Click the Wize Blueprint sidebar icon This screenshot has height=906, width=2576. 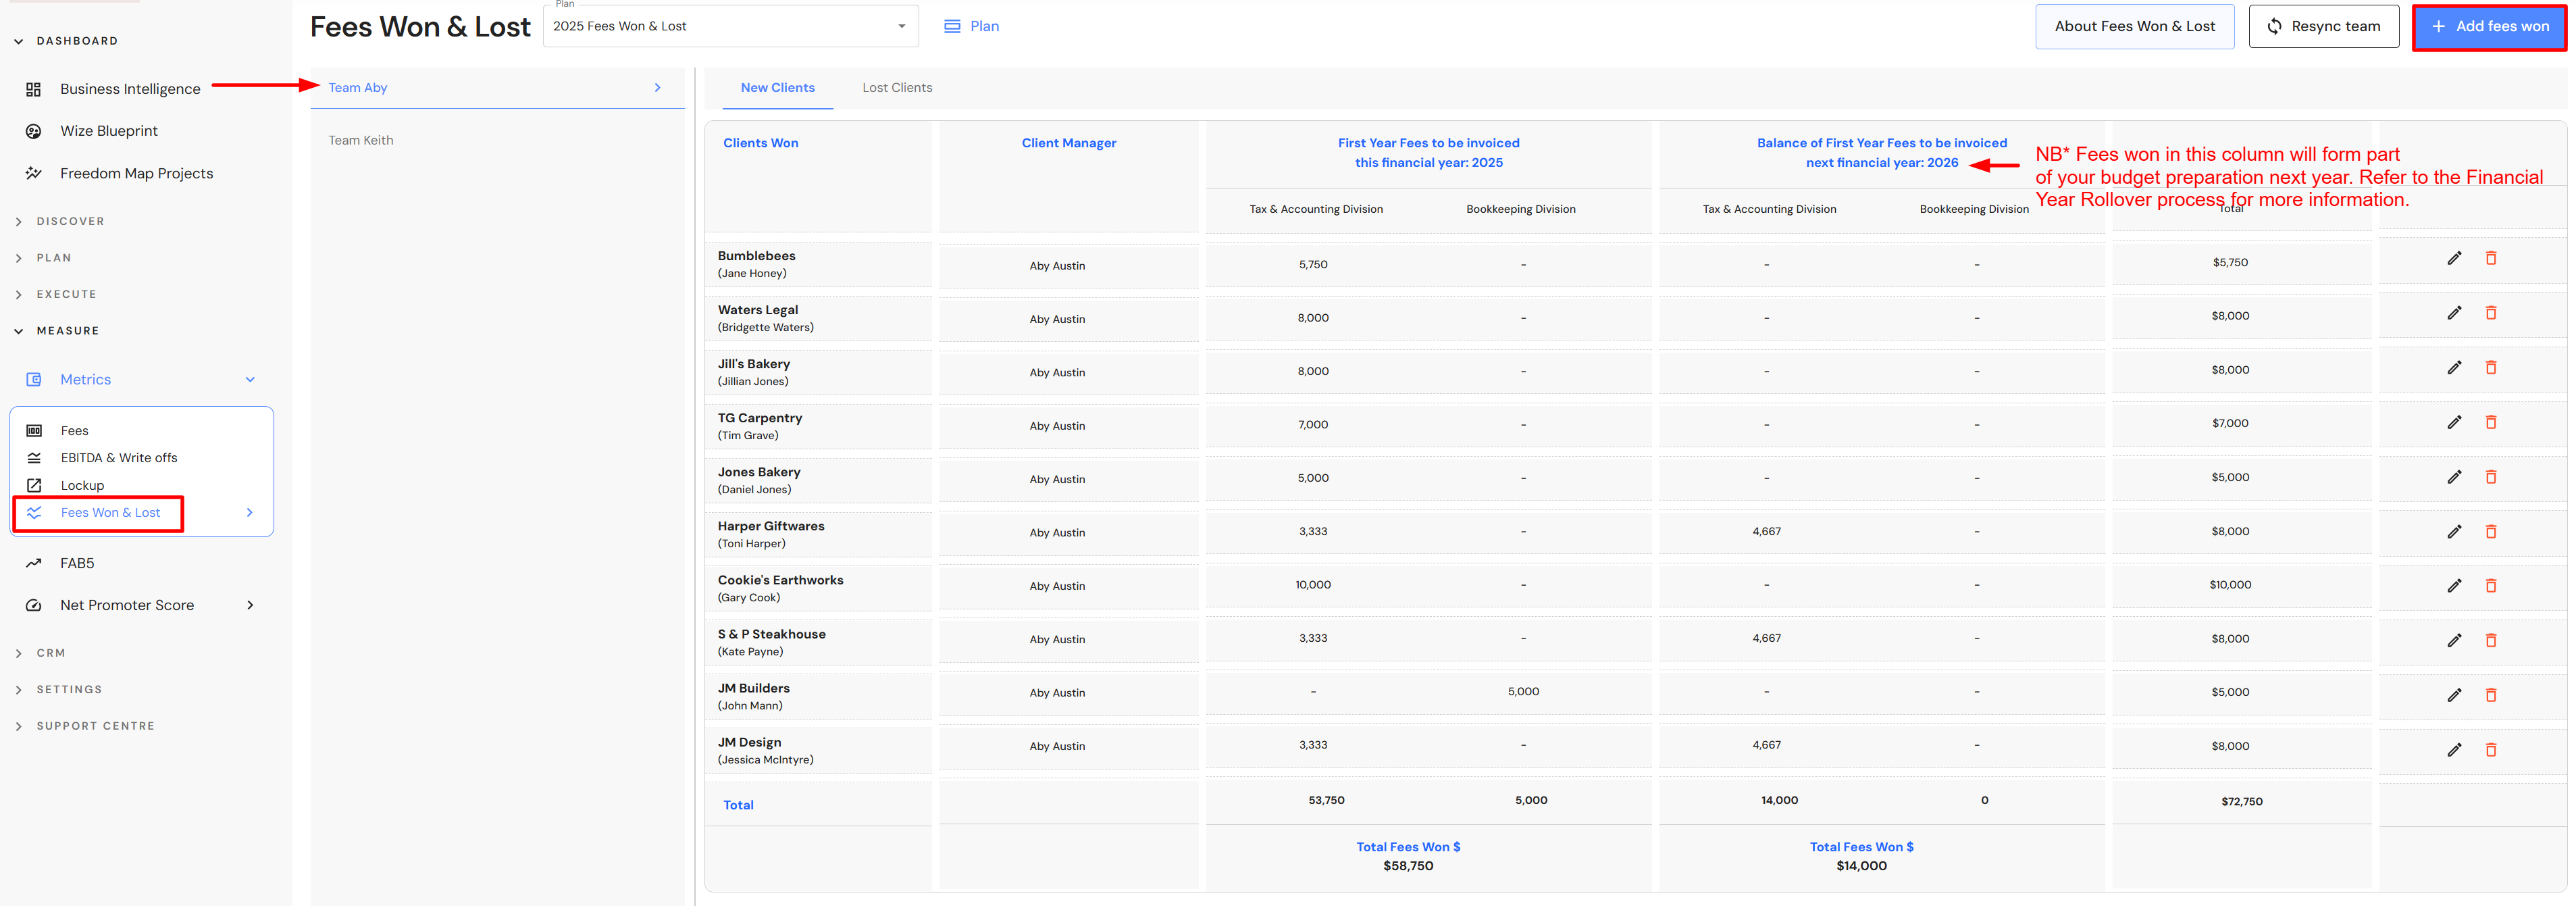33,131
